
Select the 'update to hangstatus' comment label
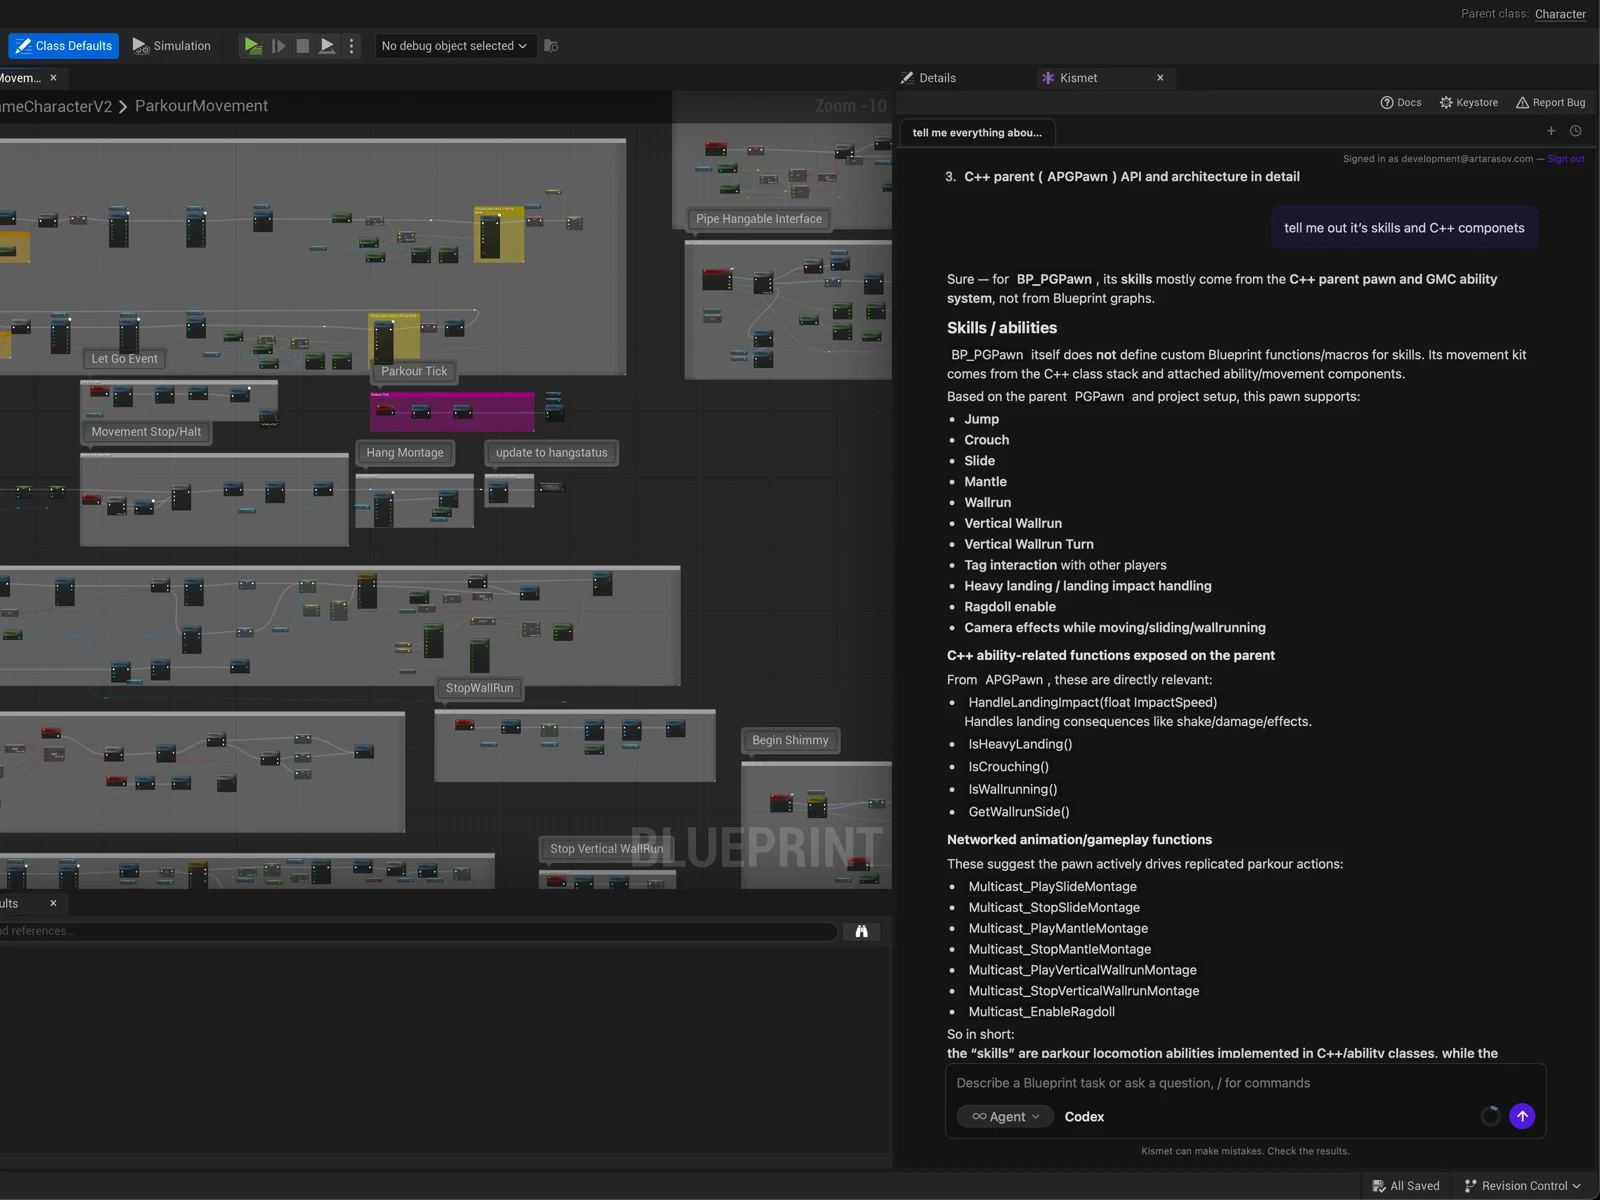[x=551, y=453]
